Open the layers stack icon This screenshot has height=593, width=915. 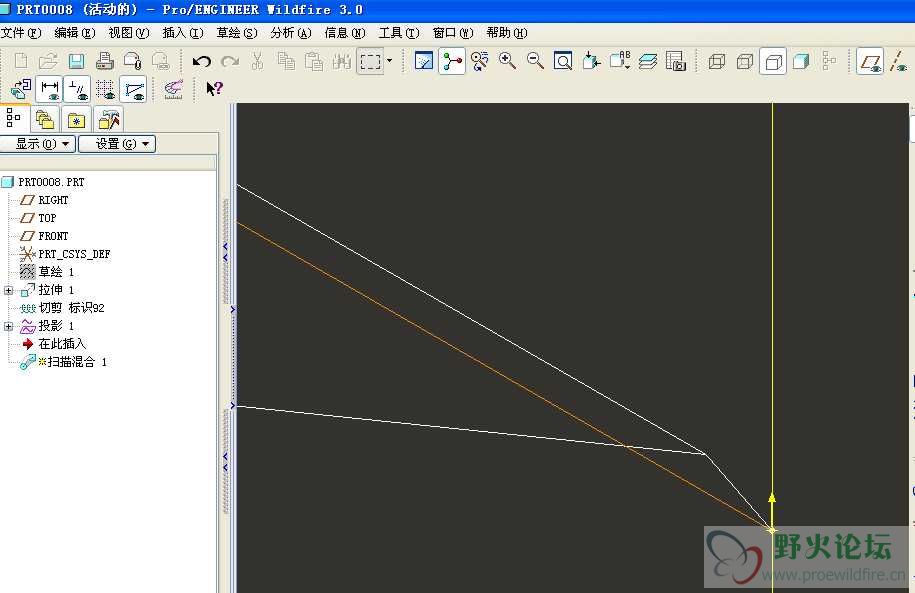click(x=648, y=61)
